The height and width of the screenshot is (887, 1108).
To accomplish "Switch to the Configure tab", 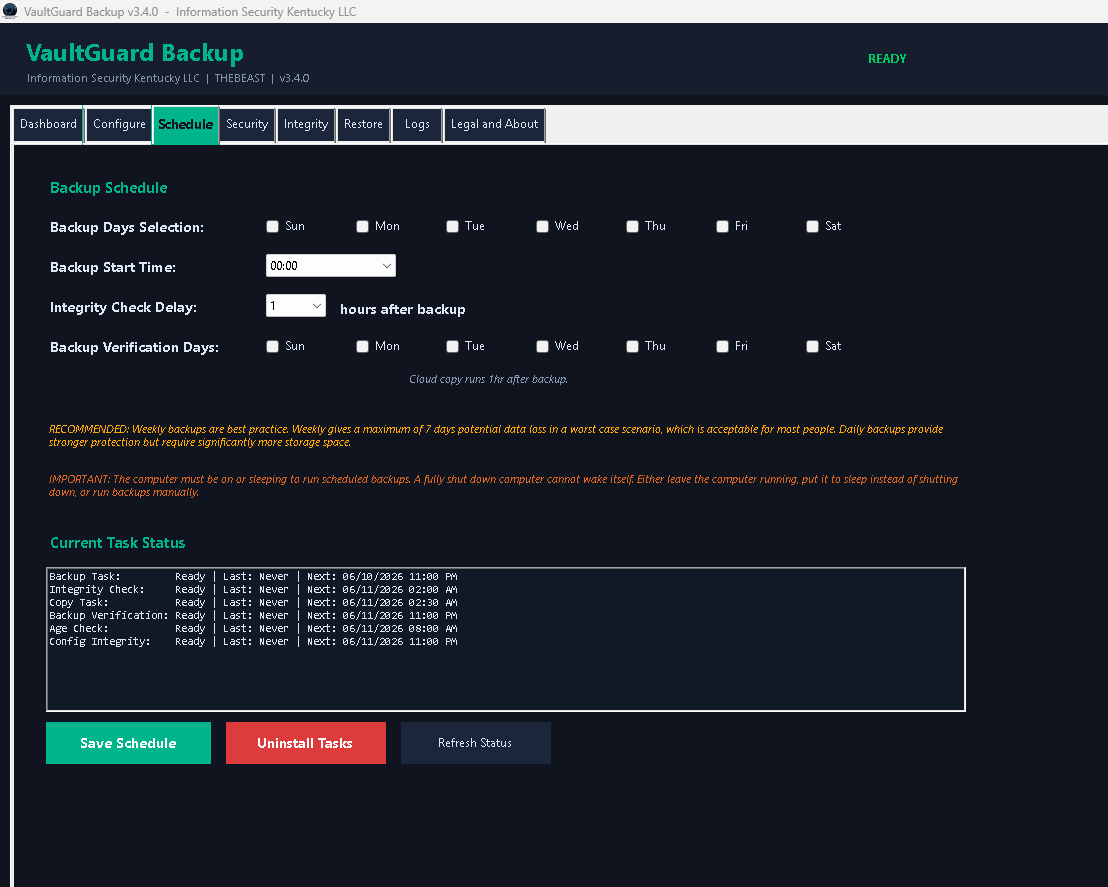I will pyautogui.click(x=119, y=124).
